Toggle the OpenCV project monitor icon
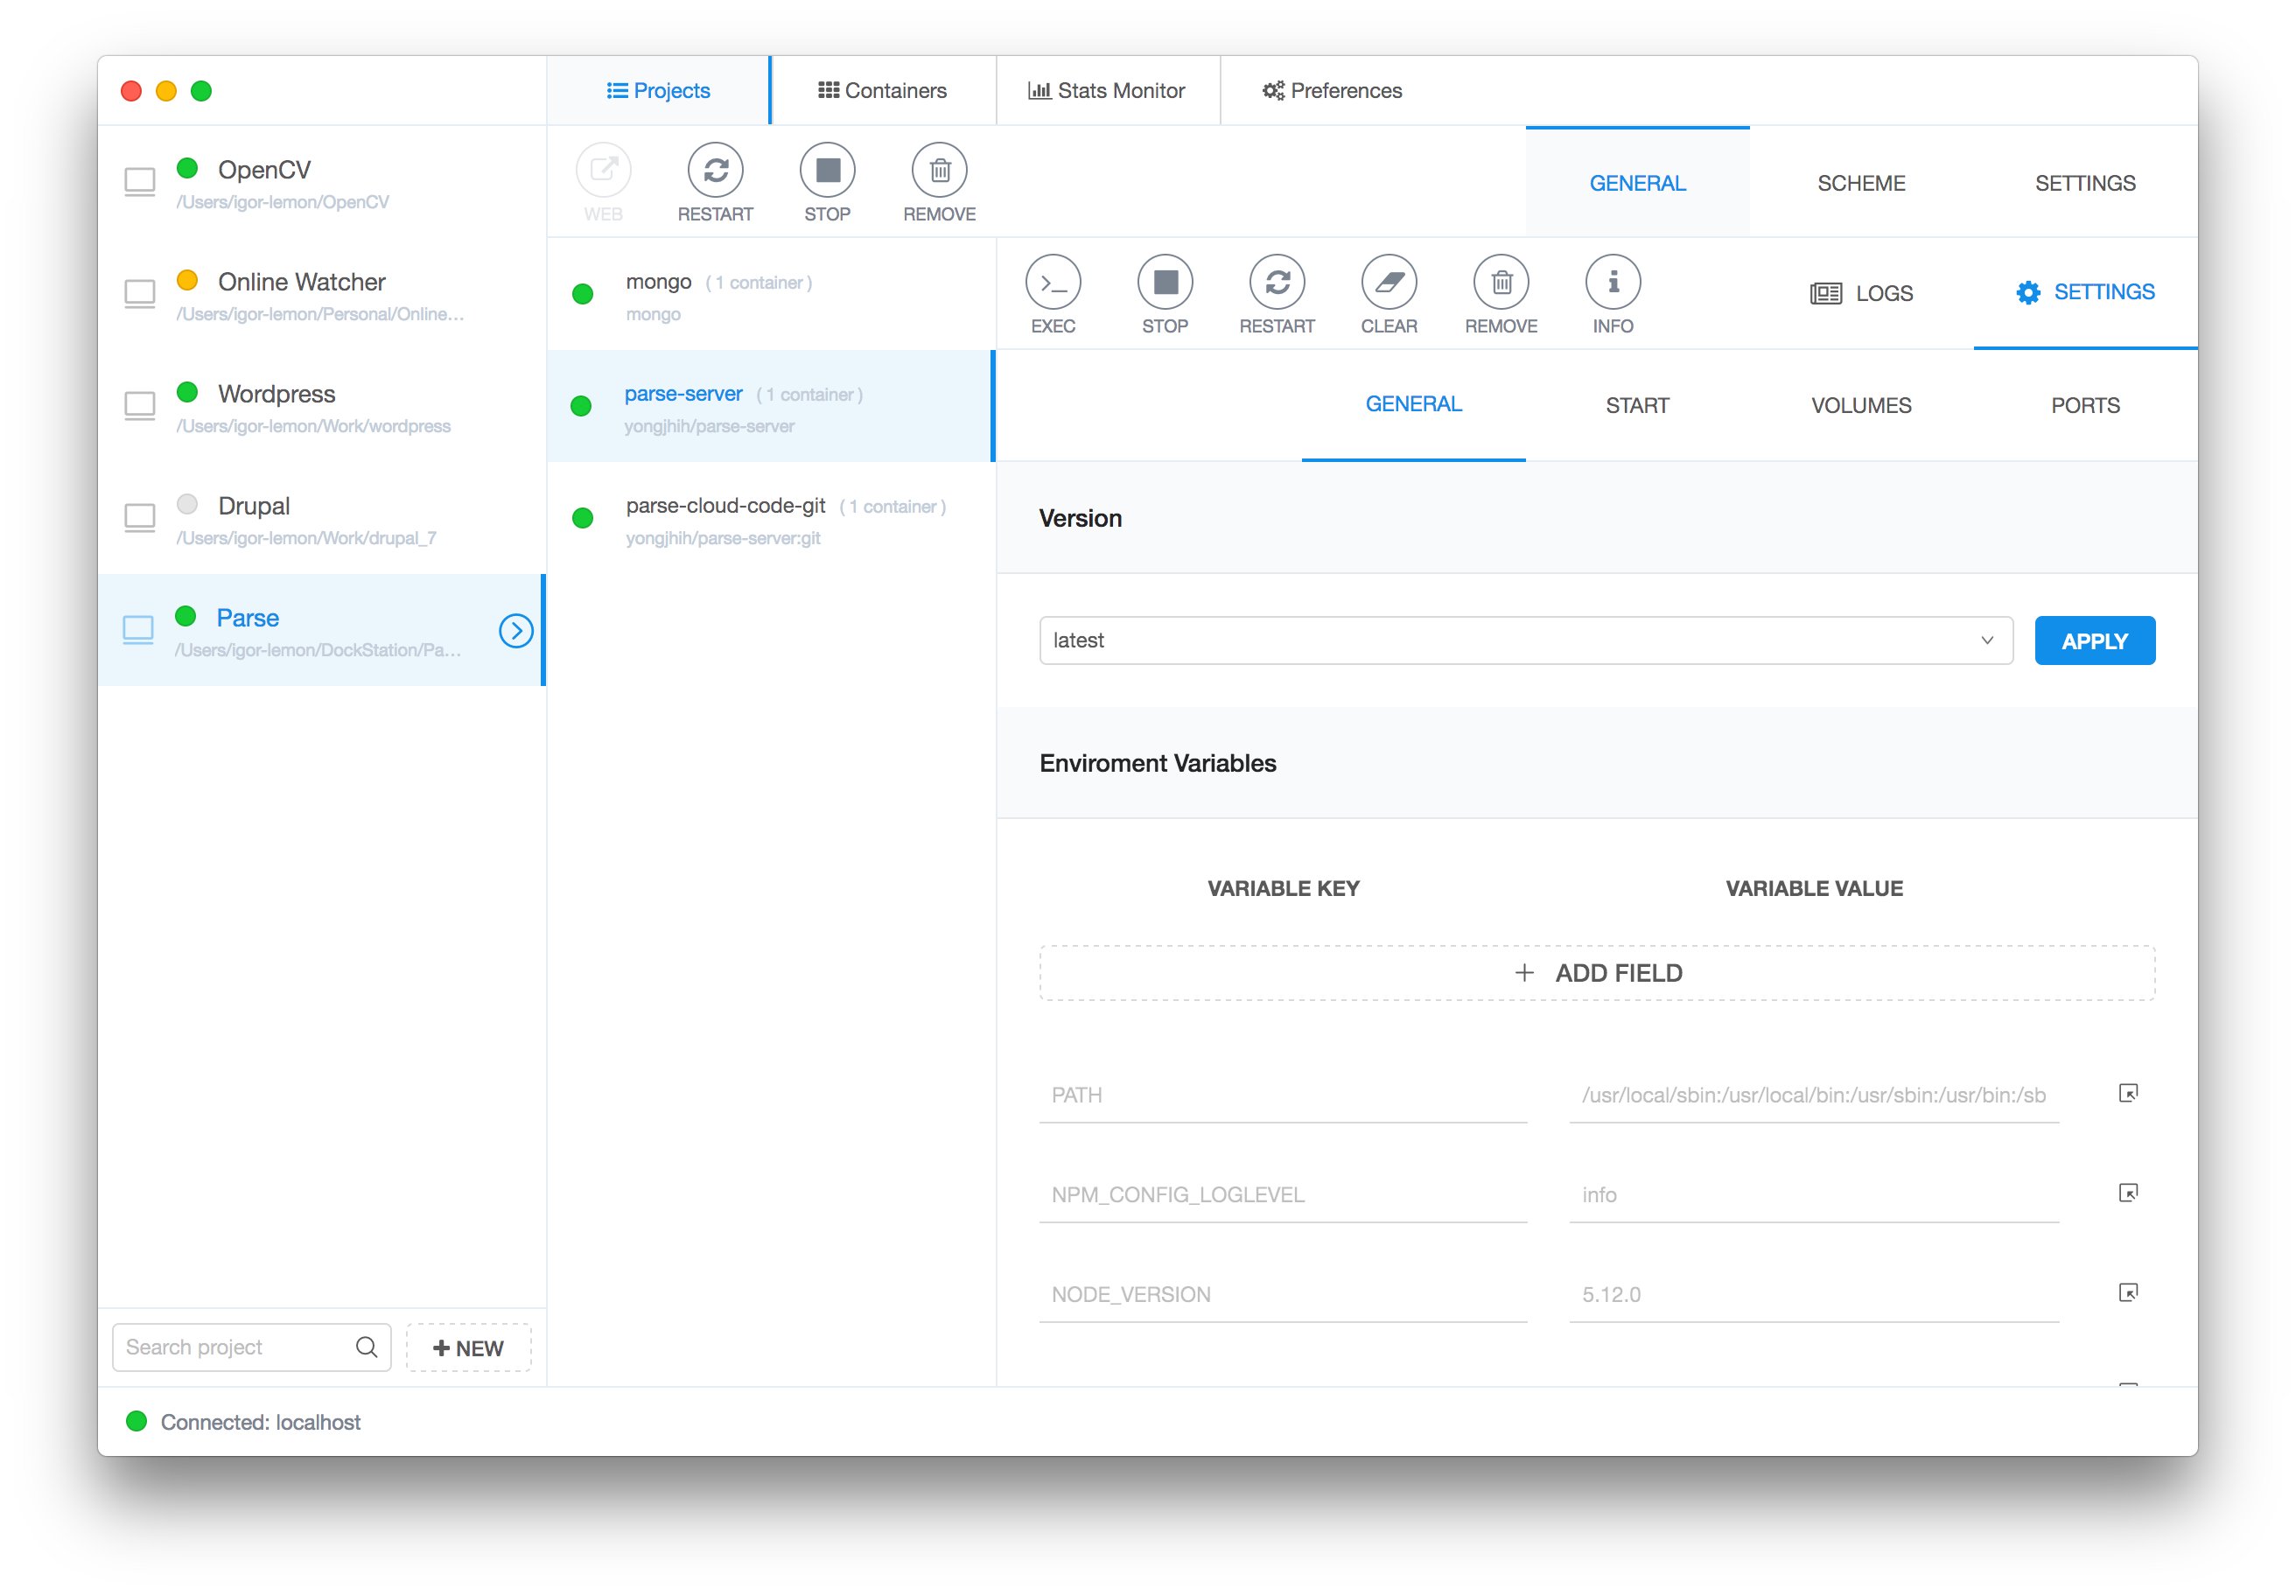The height and width of the screenshot is (1596, 2296). pos(140,182)
